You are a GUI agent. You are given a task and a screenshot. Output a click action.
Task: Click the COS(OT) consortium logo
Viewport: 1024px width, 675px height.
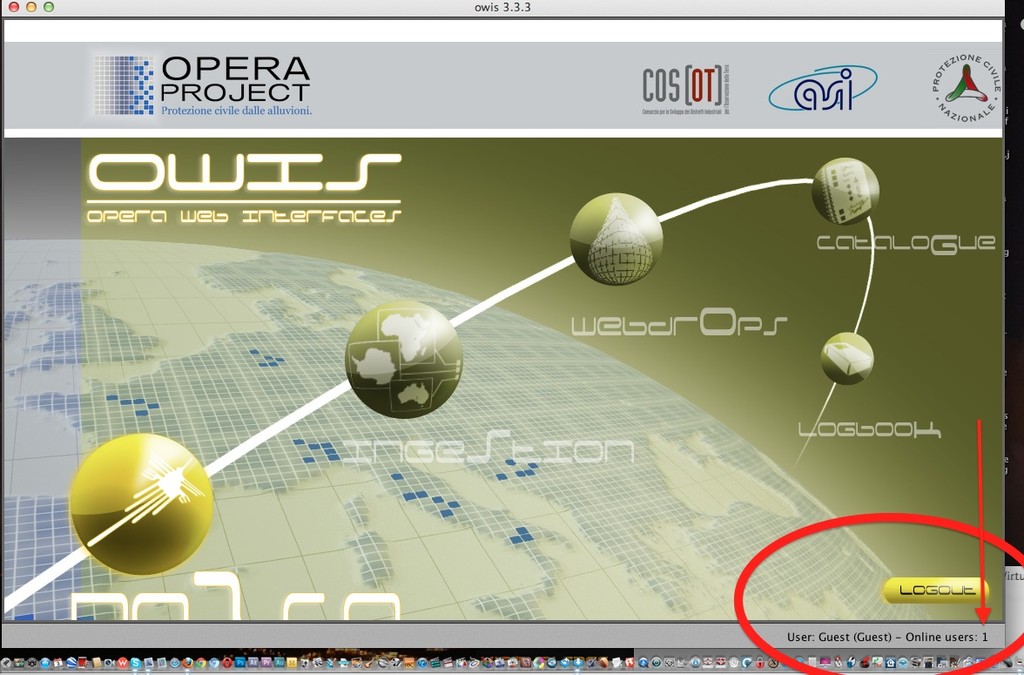[x=685, y=89]
